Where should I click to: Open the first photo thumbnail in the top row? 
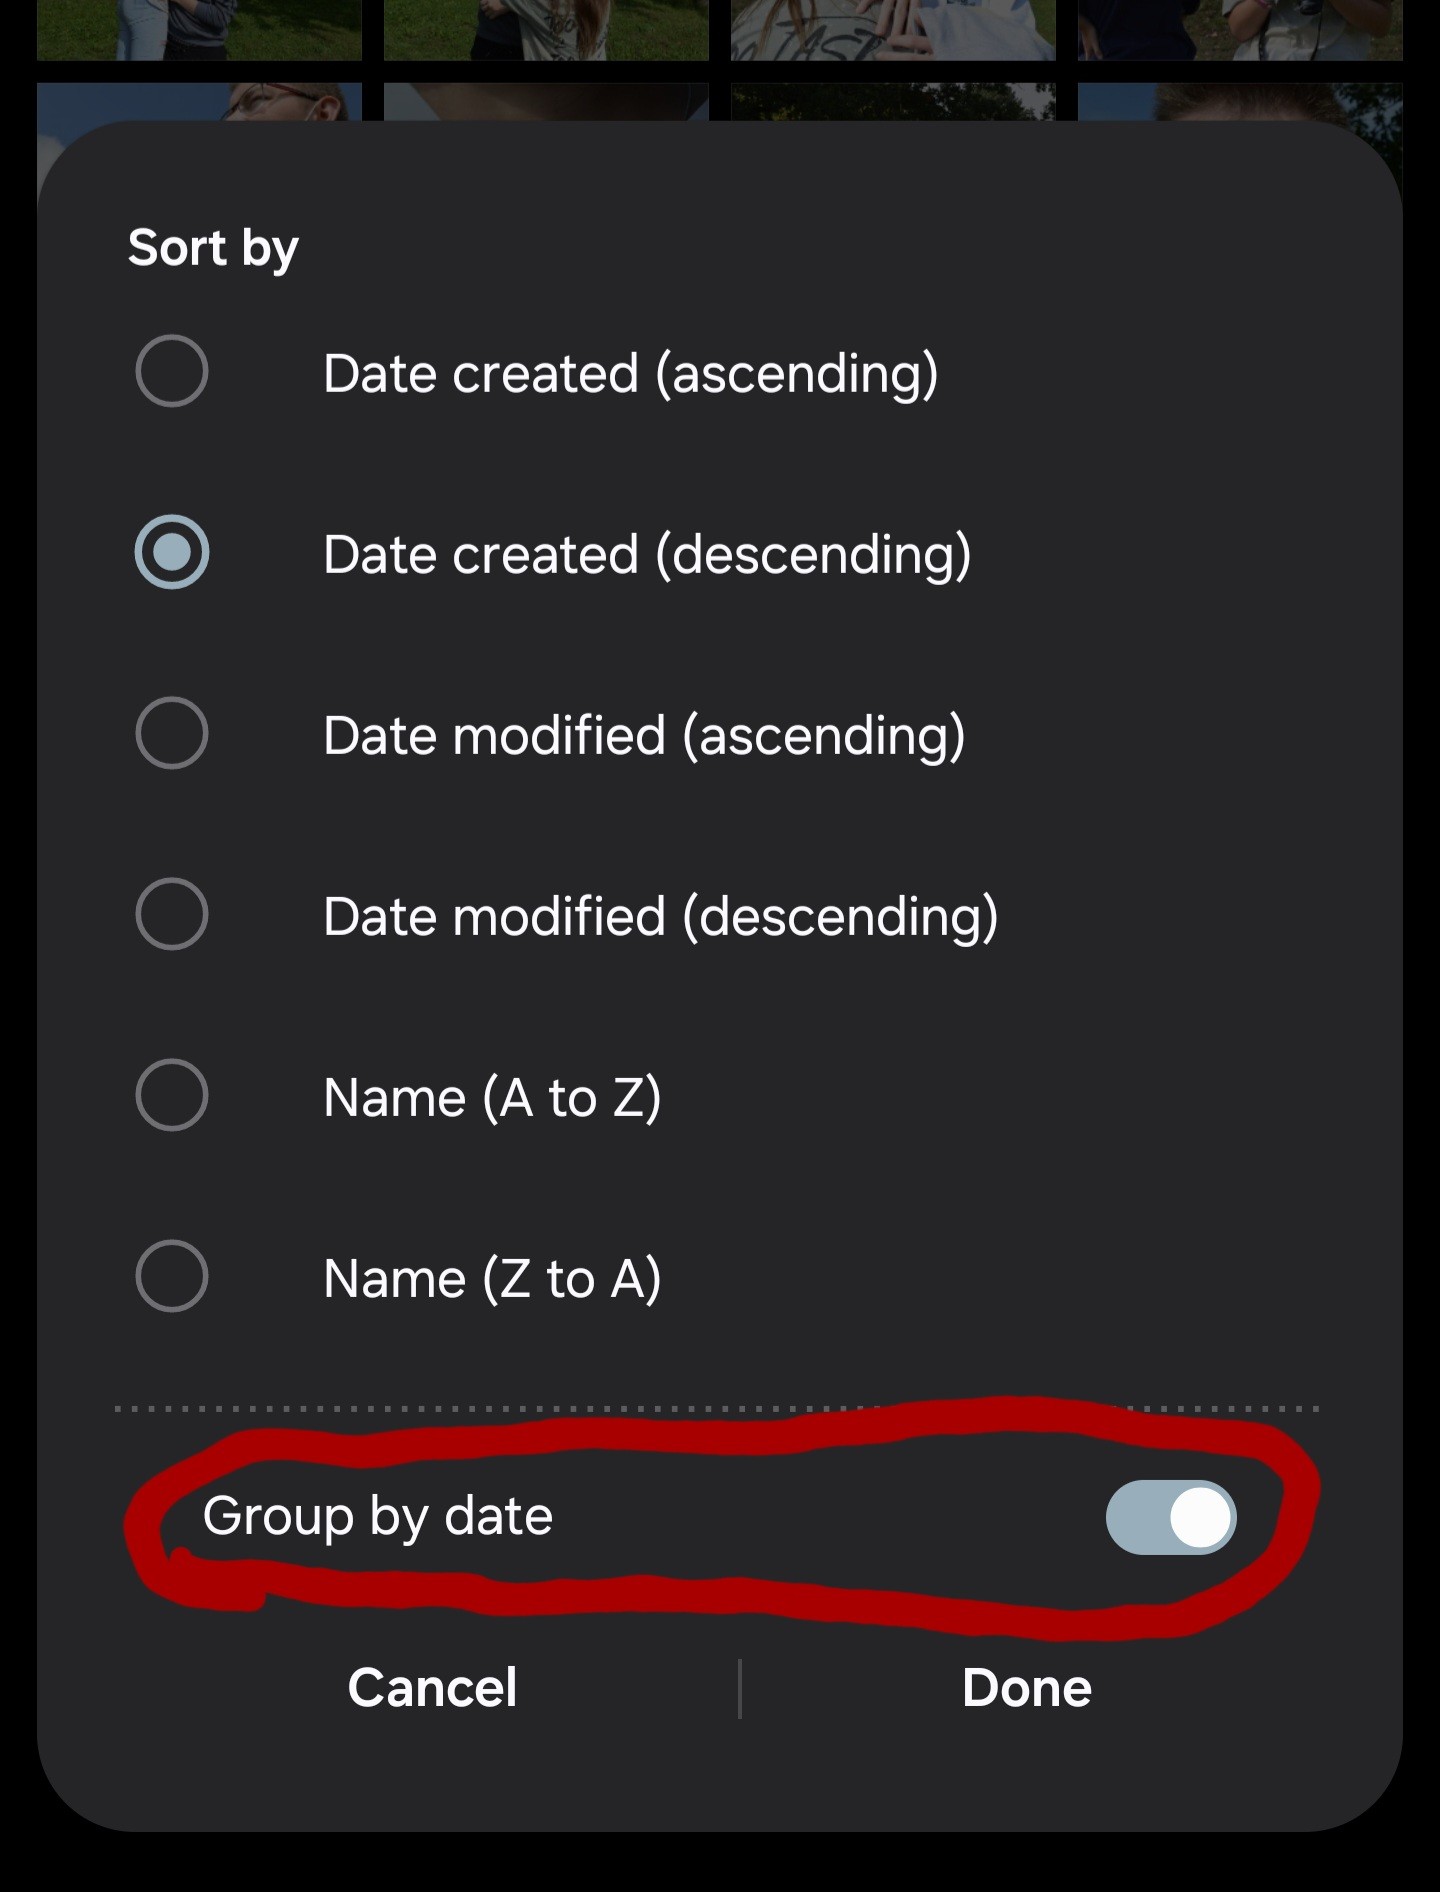[199, 30]
